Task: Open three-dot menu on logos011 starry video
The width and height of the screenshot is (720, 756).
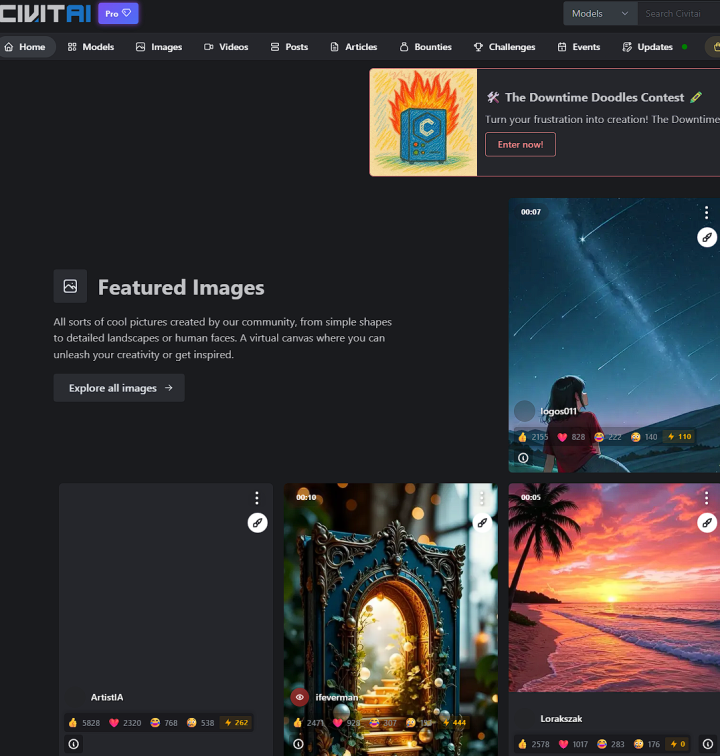Action: (x=706, y=213)
